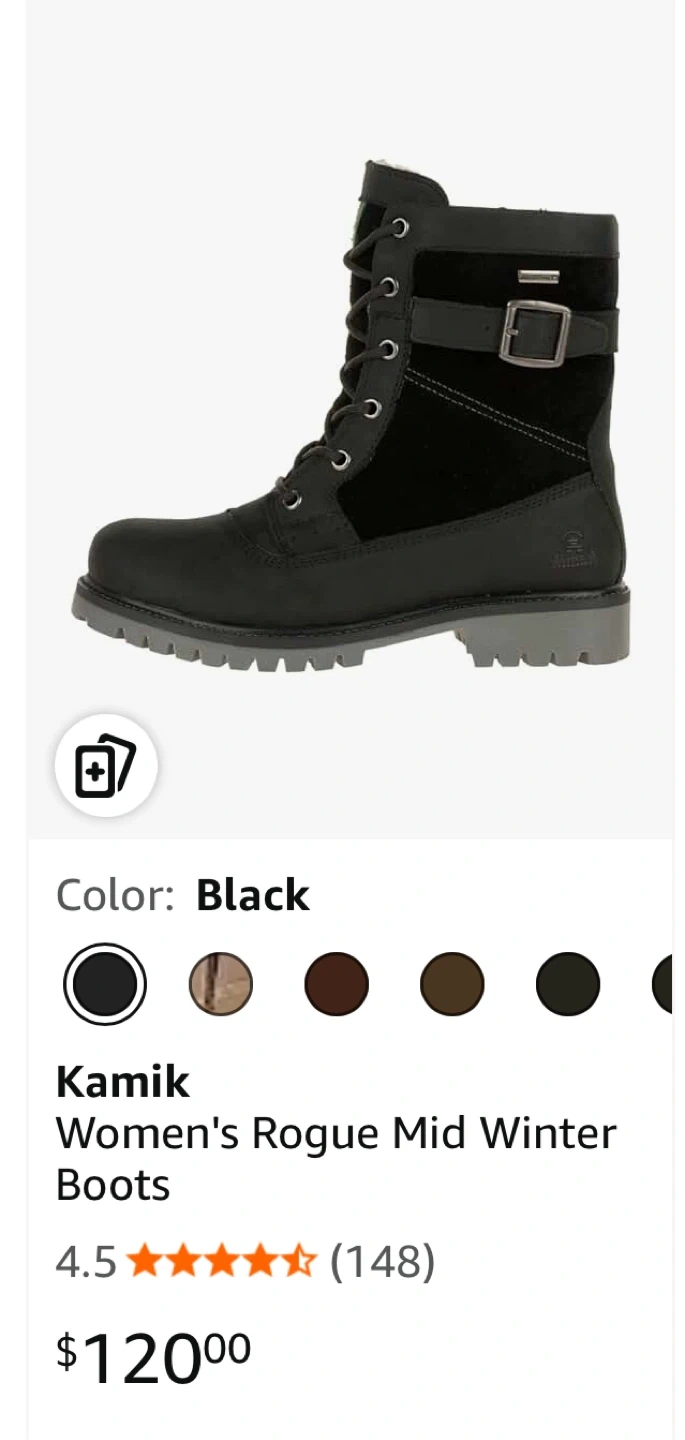Choose the dark olive color swatch

coord(568,984)
